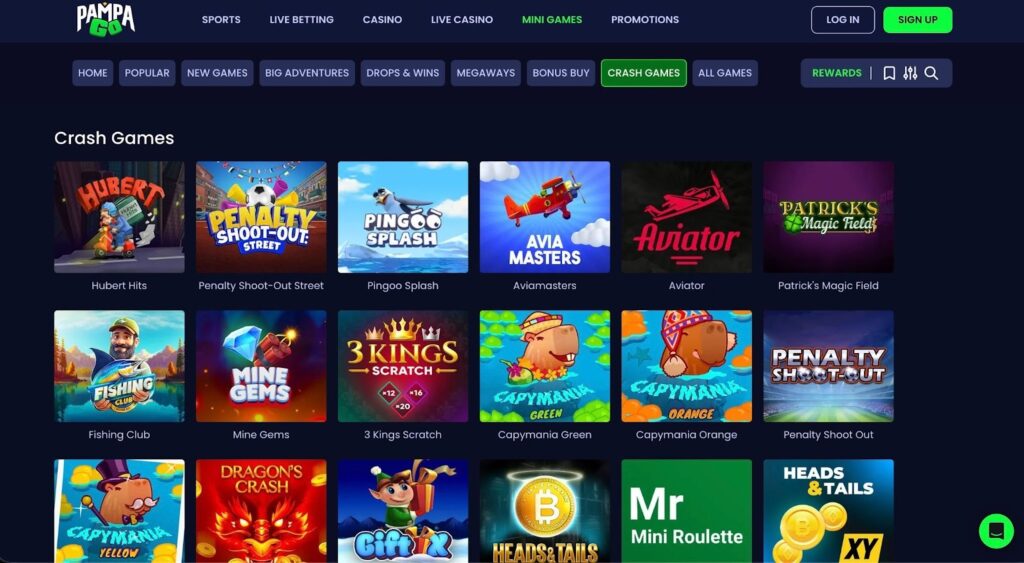Open the search magnifier icon
The height and width of the screenshot is (563, 1024).
[931, 73]
